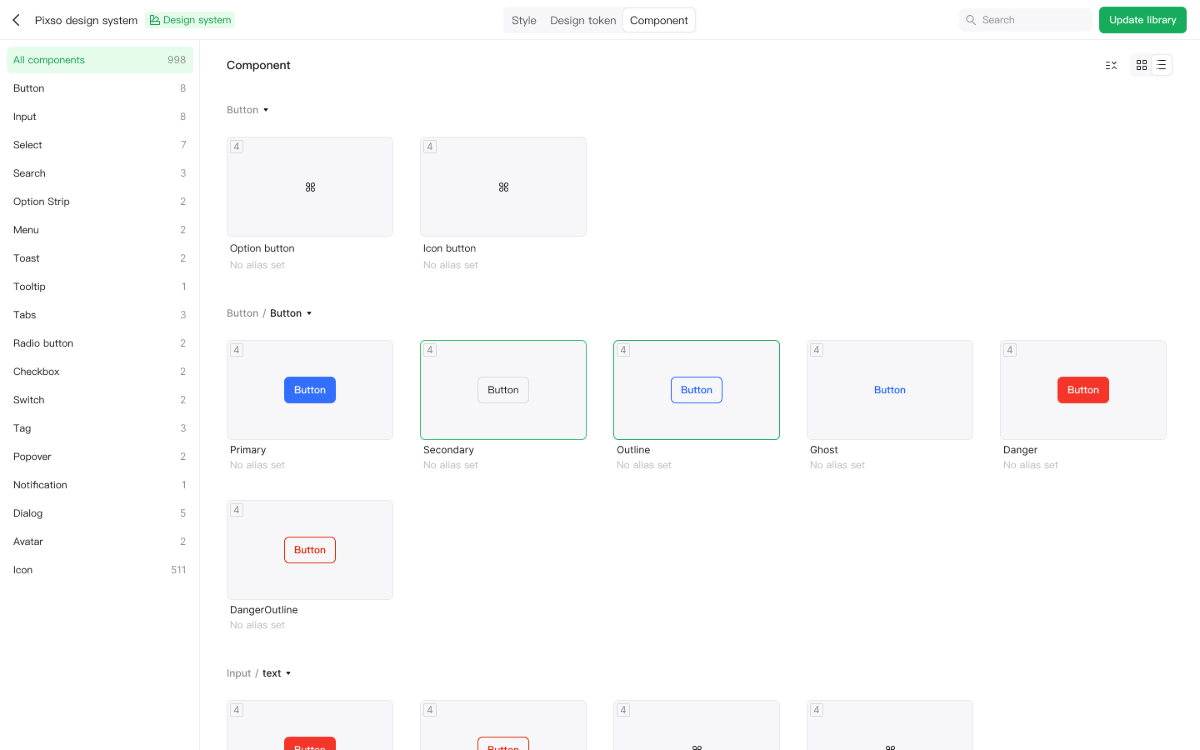Open the Tooltip category
The width and height of the screenshot is (1200, 750).
(100, 287)
